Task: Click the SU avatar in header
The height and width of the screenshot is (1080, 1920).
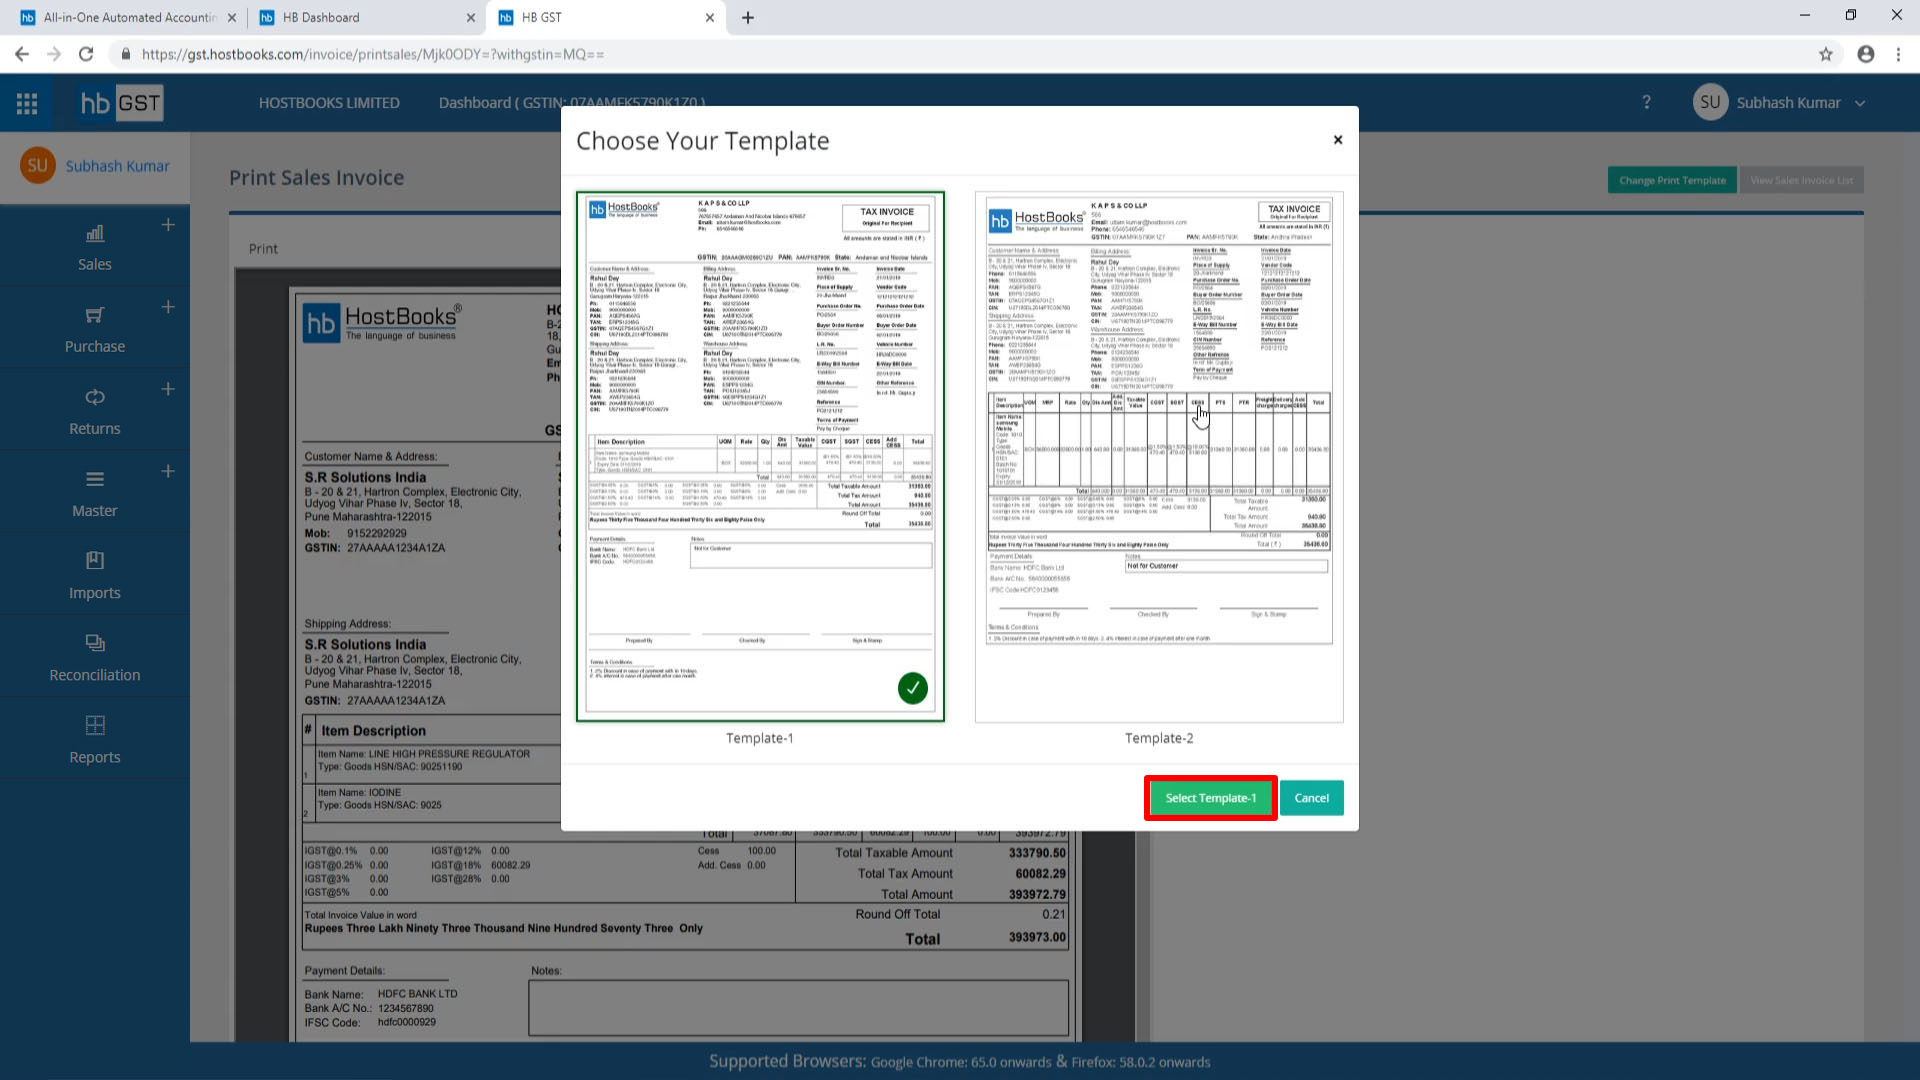Action: [1710, 102]
